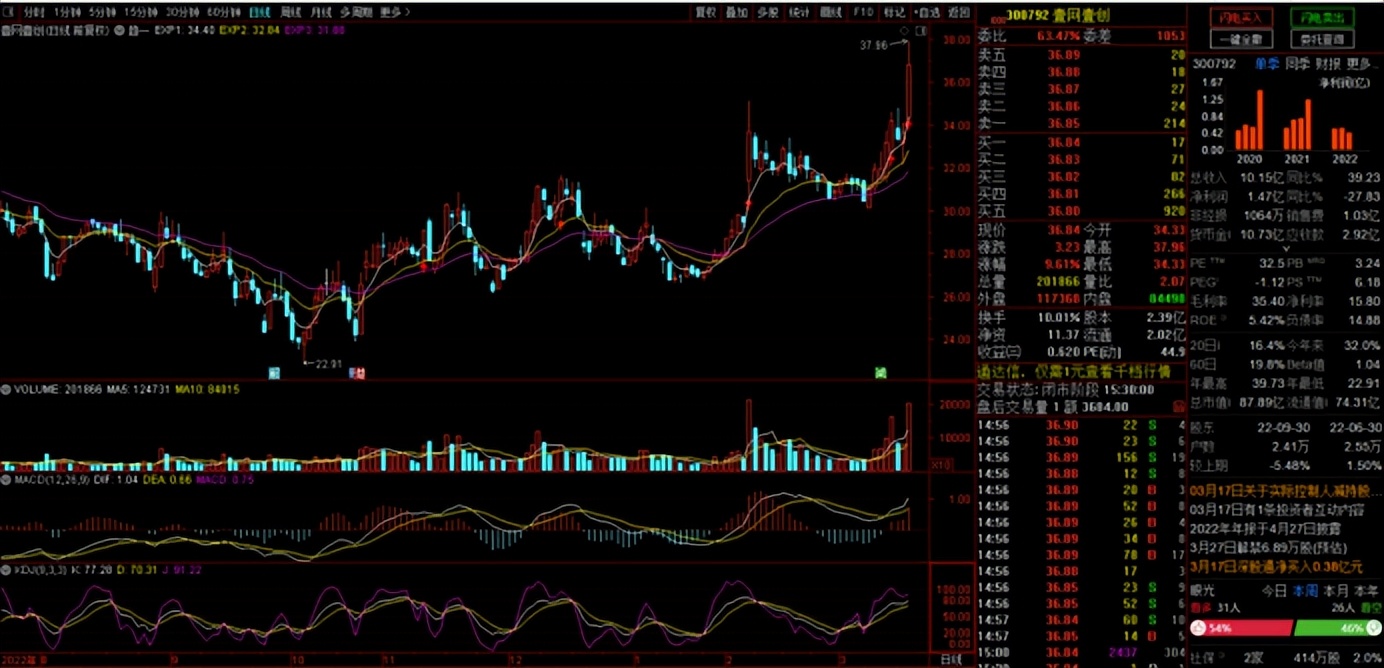
Task: Click the bearish thumbs-down icon on green bar
Action: click(x=1375, y=628)
